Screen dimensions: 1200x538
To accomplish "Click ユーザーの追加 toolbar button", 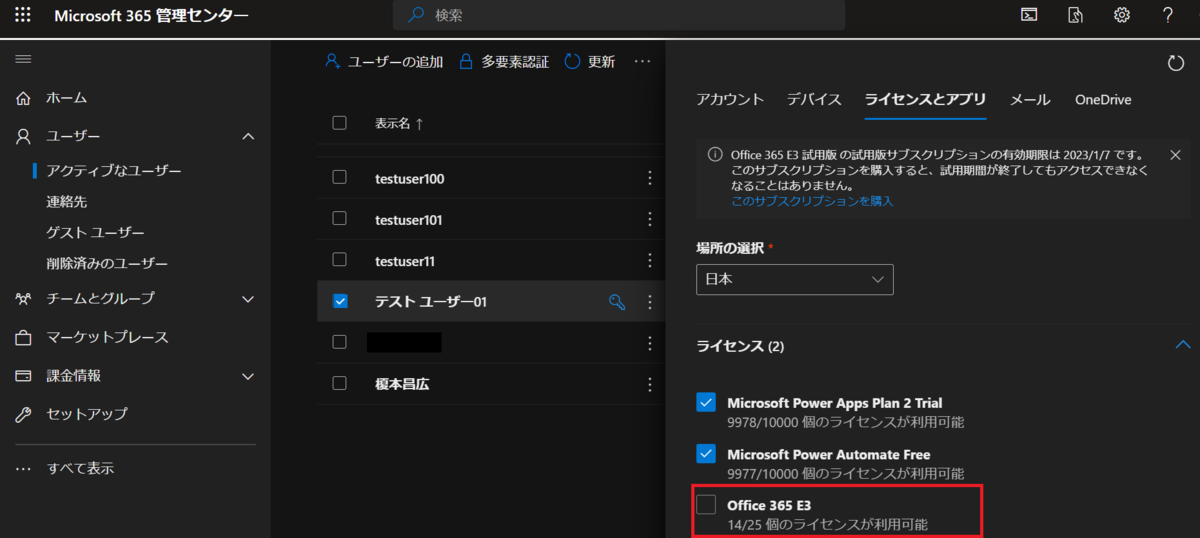I will pos(384,62).
